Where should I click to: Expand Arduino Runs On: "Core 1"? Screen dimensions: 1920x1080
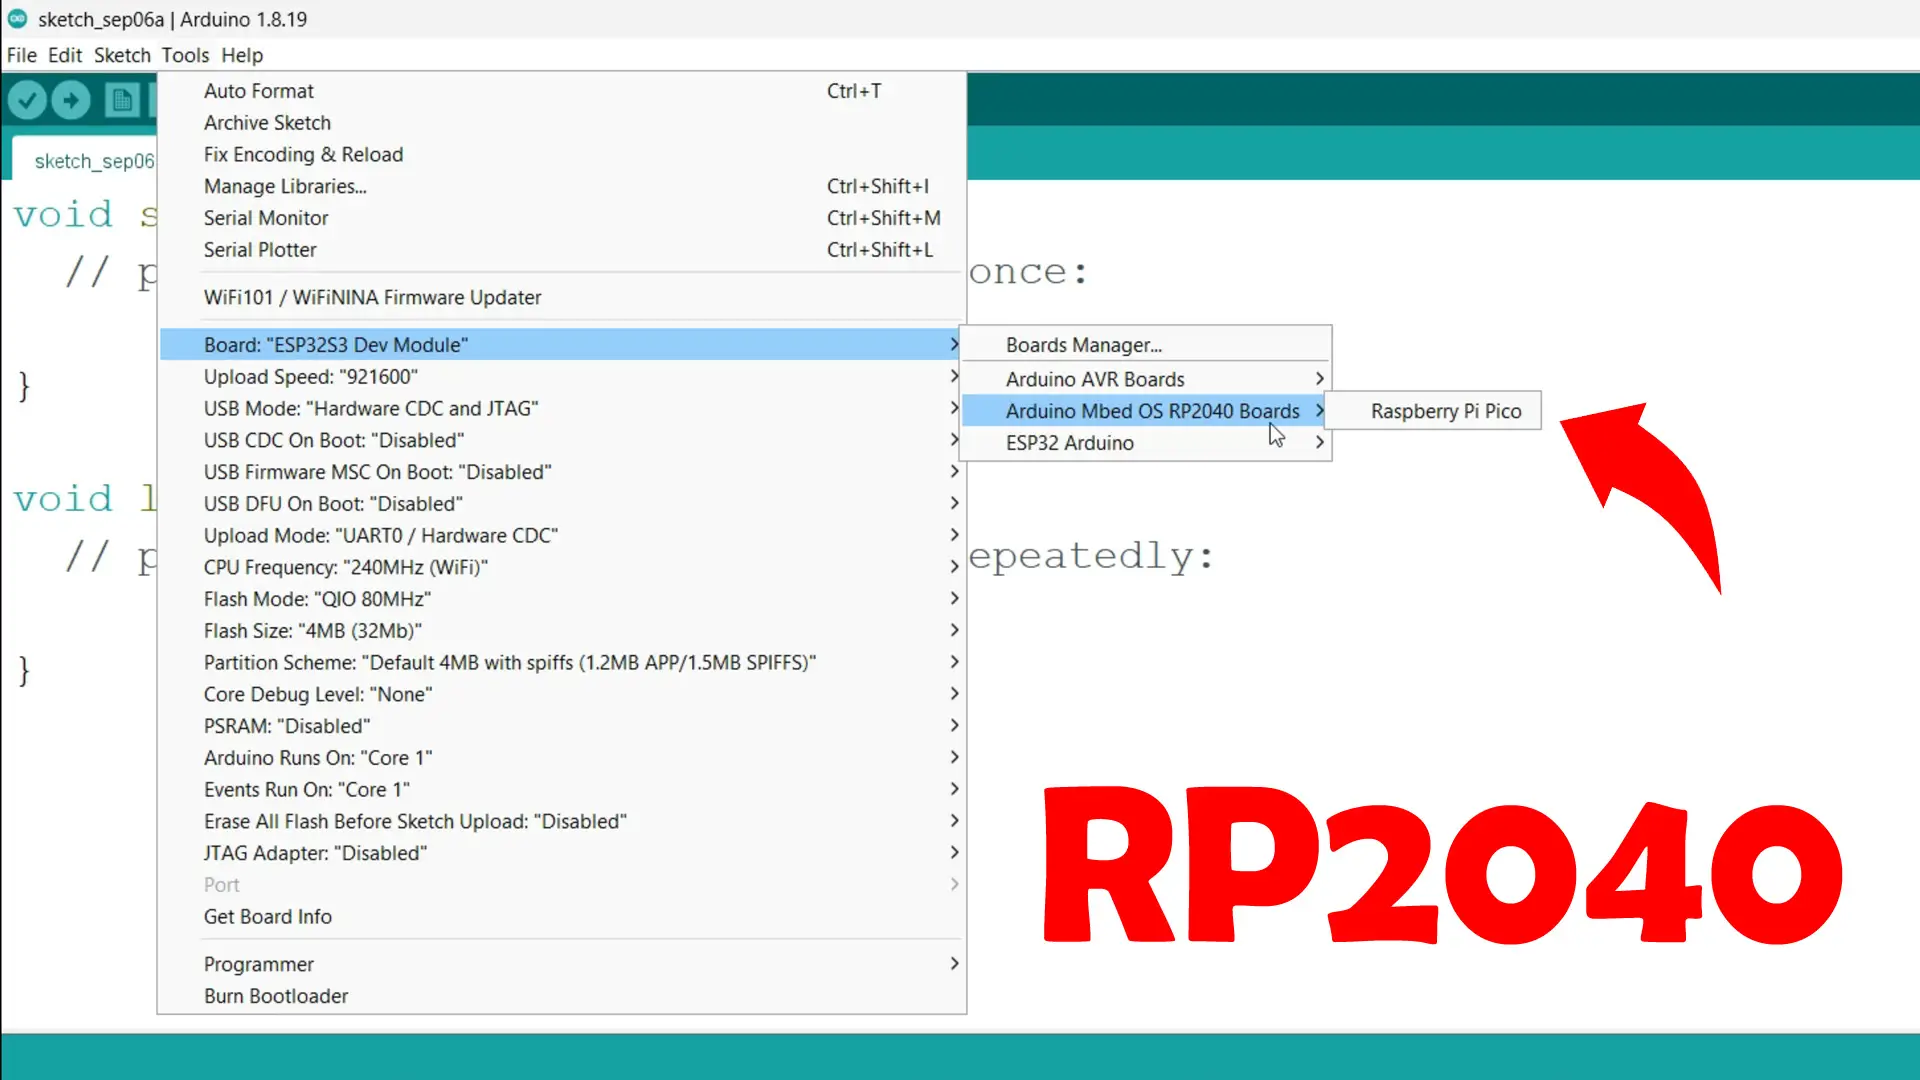(562, 758)
